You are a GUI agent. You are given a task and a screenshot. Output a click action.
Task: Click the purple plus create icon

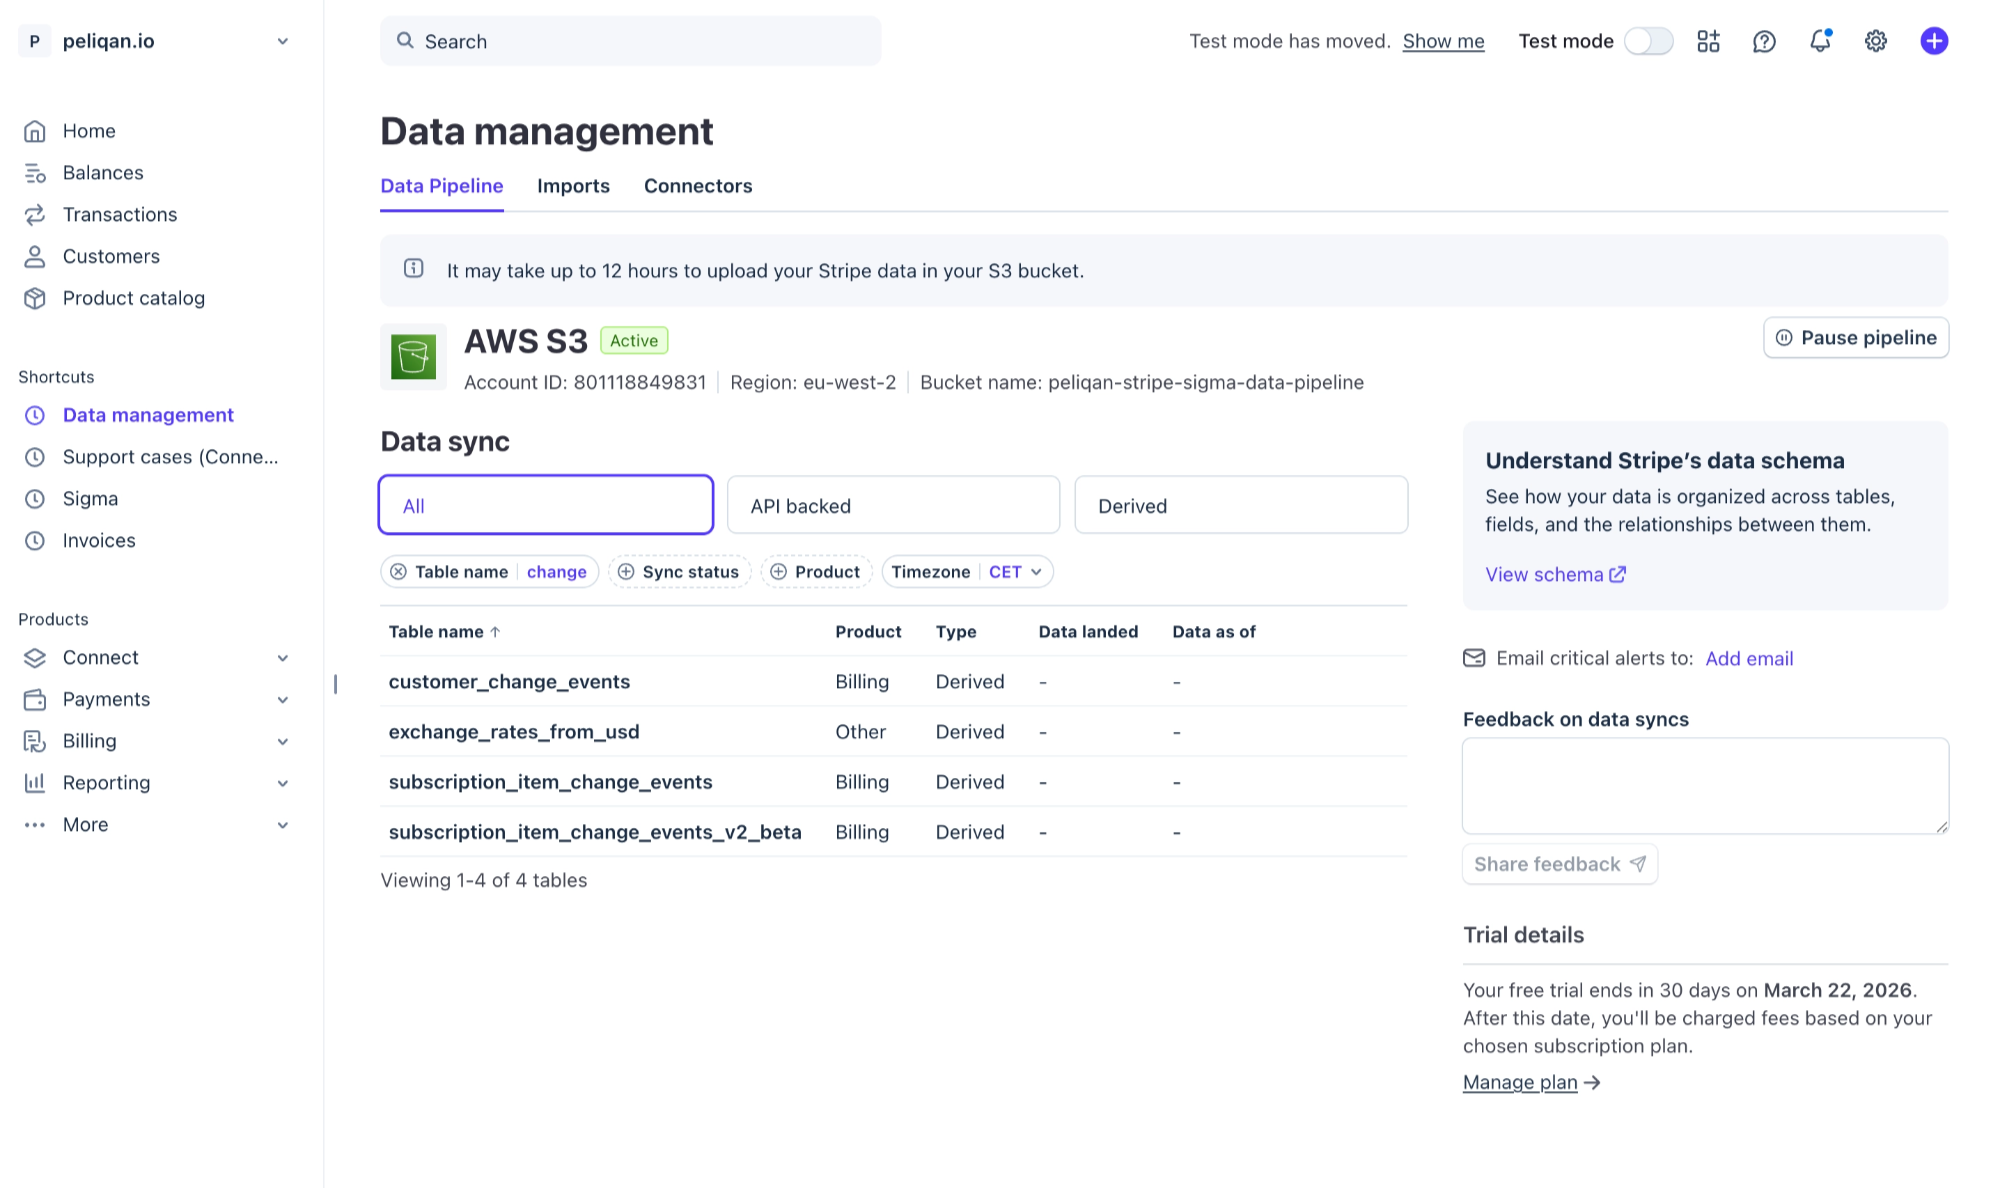[x=1934, y=41]
